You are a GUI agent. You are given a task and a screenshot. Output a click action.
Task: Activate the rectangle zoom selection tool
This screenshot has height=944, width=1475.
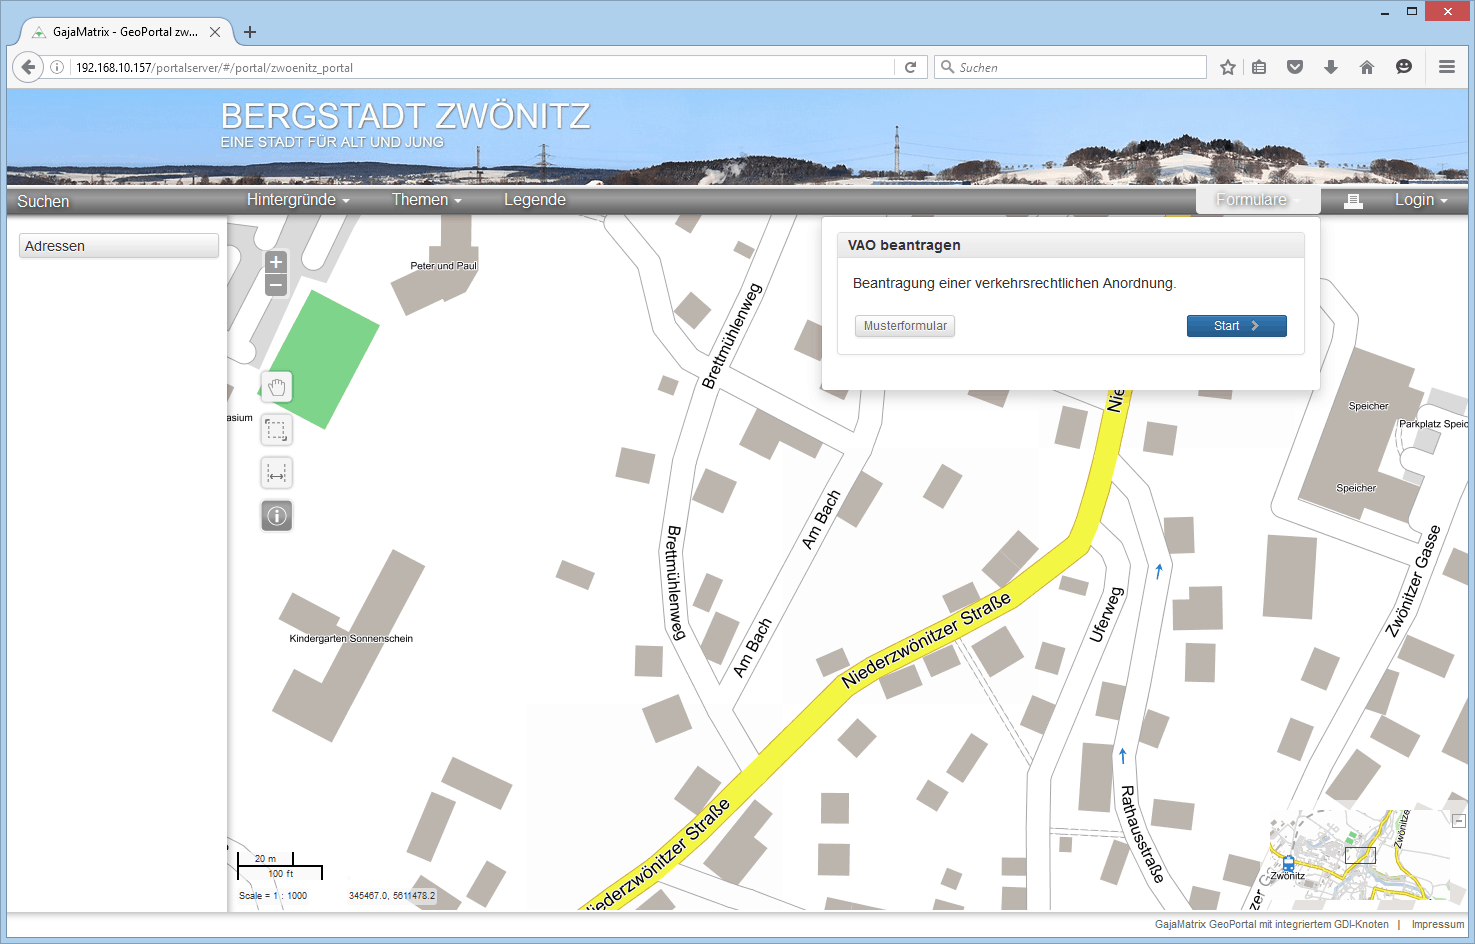coord(277,430)
